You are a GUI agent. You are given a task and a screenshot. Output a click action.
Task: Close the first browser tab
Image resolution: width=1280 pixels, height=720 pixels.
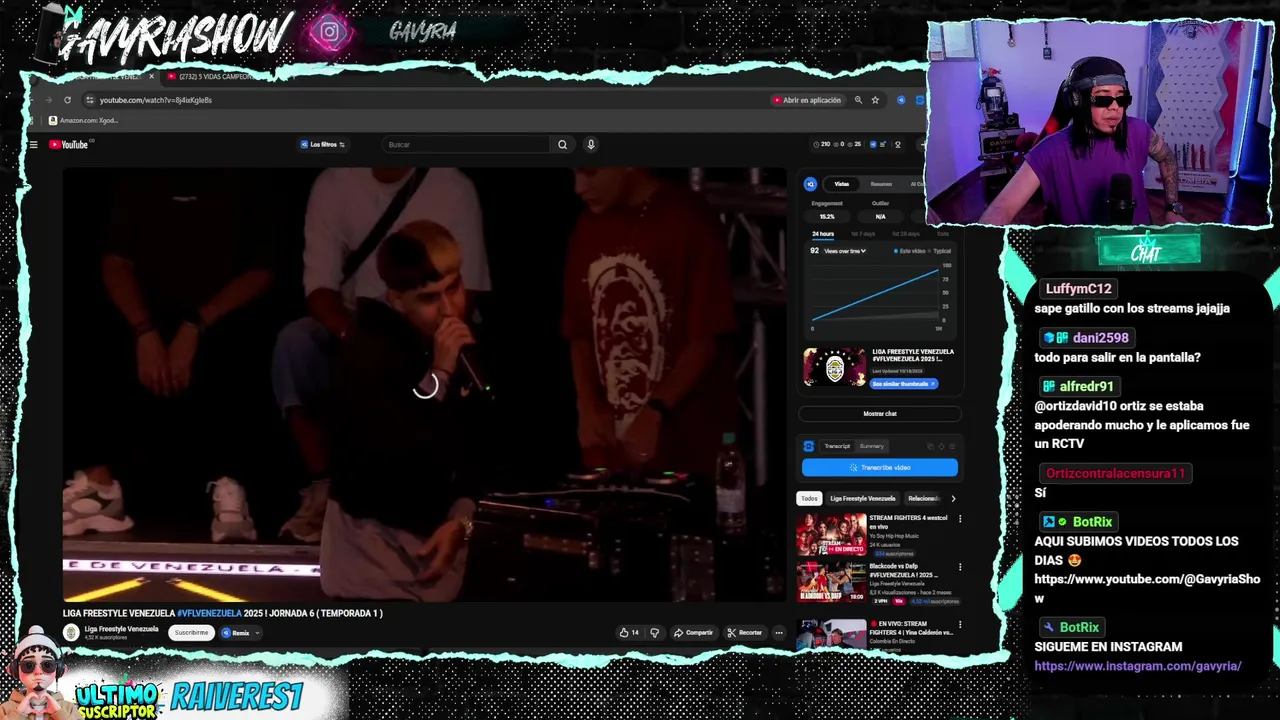tap(151, 76)
